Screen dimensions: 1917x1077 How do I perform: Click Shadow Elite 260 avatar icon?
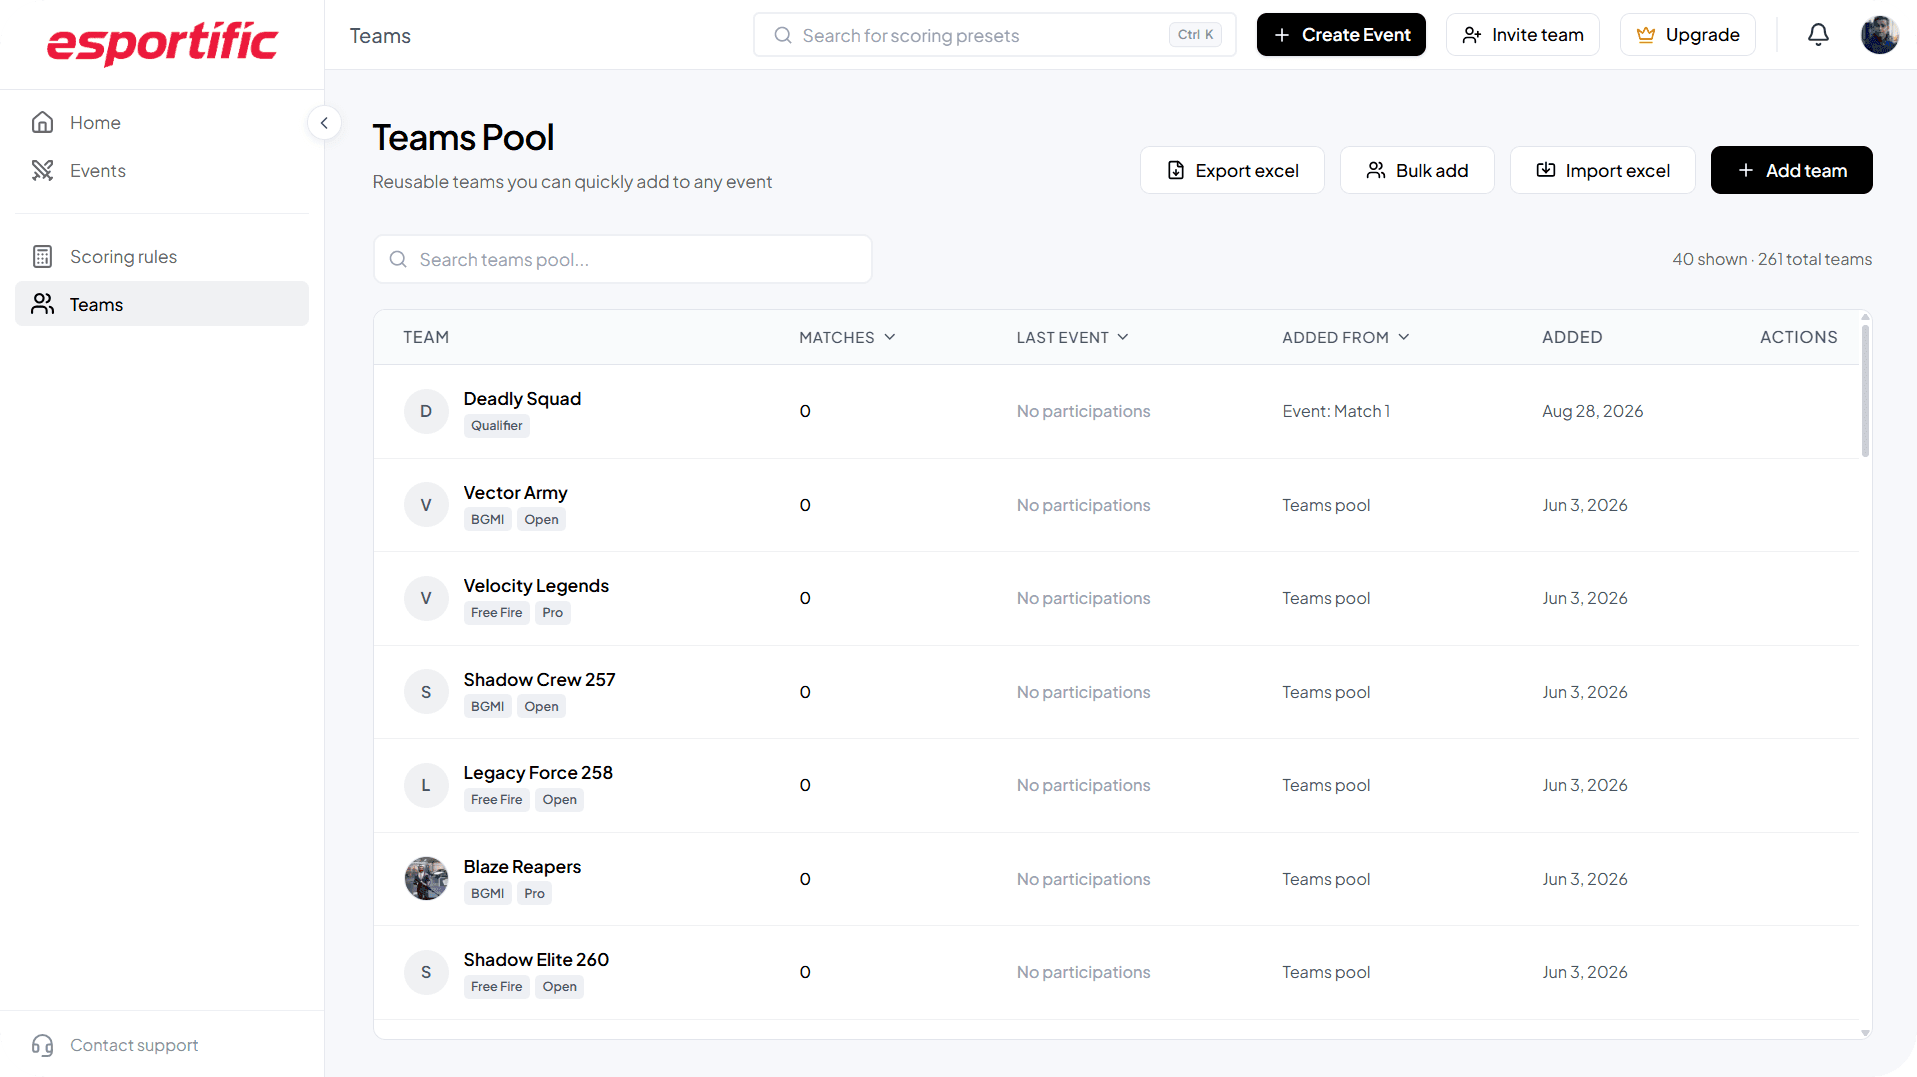point(426,972)
